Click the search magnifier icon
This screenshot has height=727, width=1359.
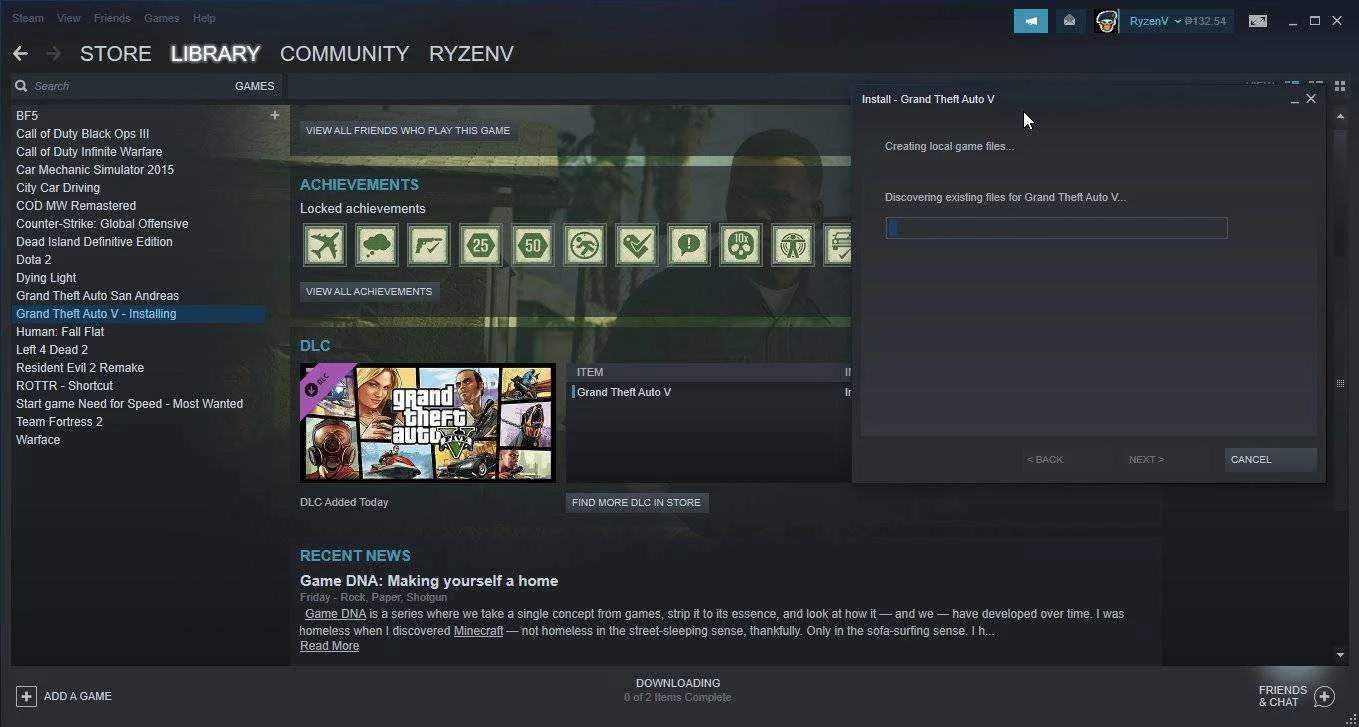pyautogui.click(x=21, y=86)
